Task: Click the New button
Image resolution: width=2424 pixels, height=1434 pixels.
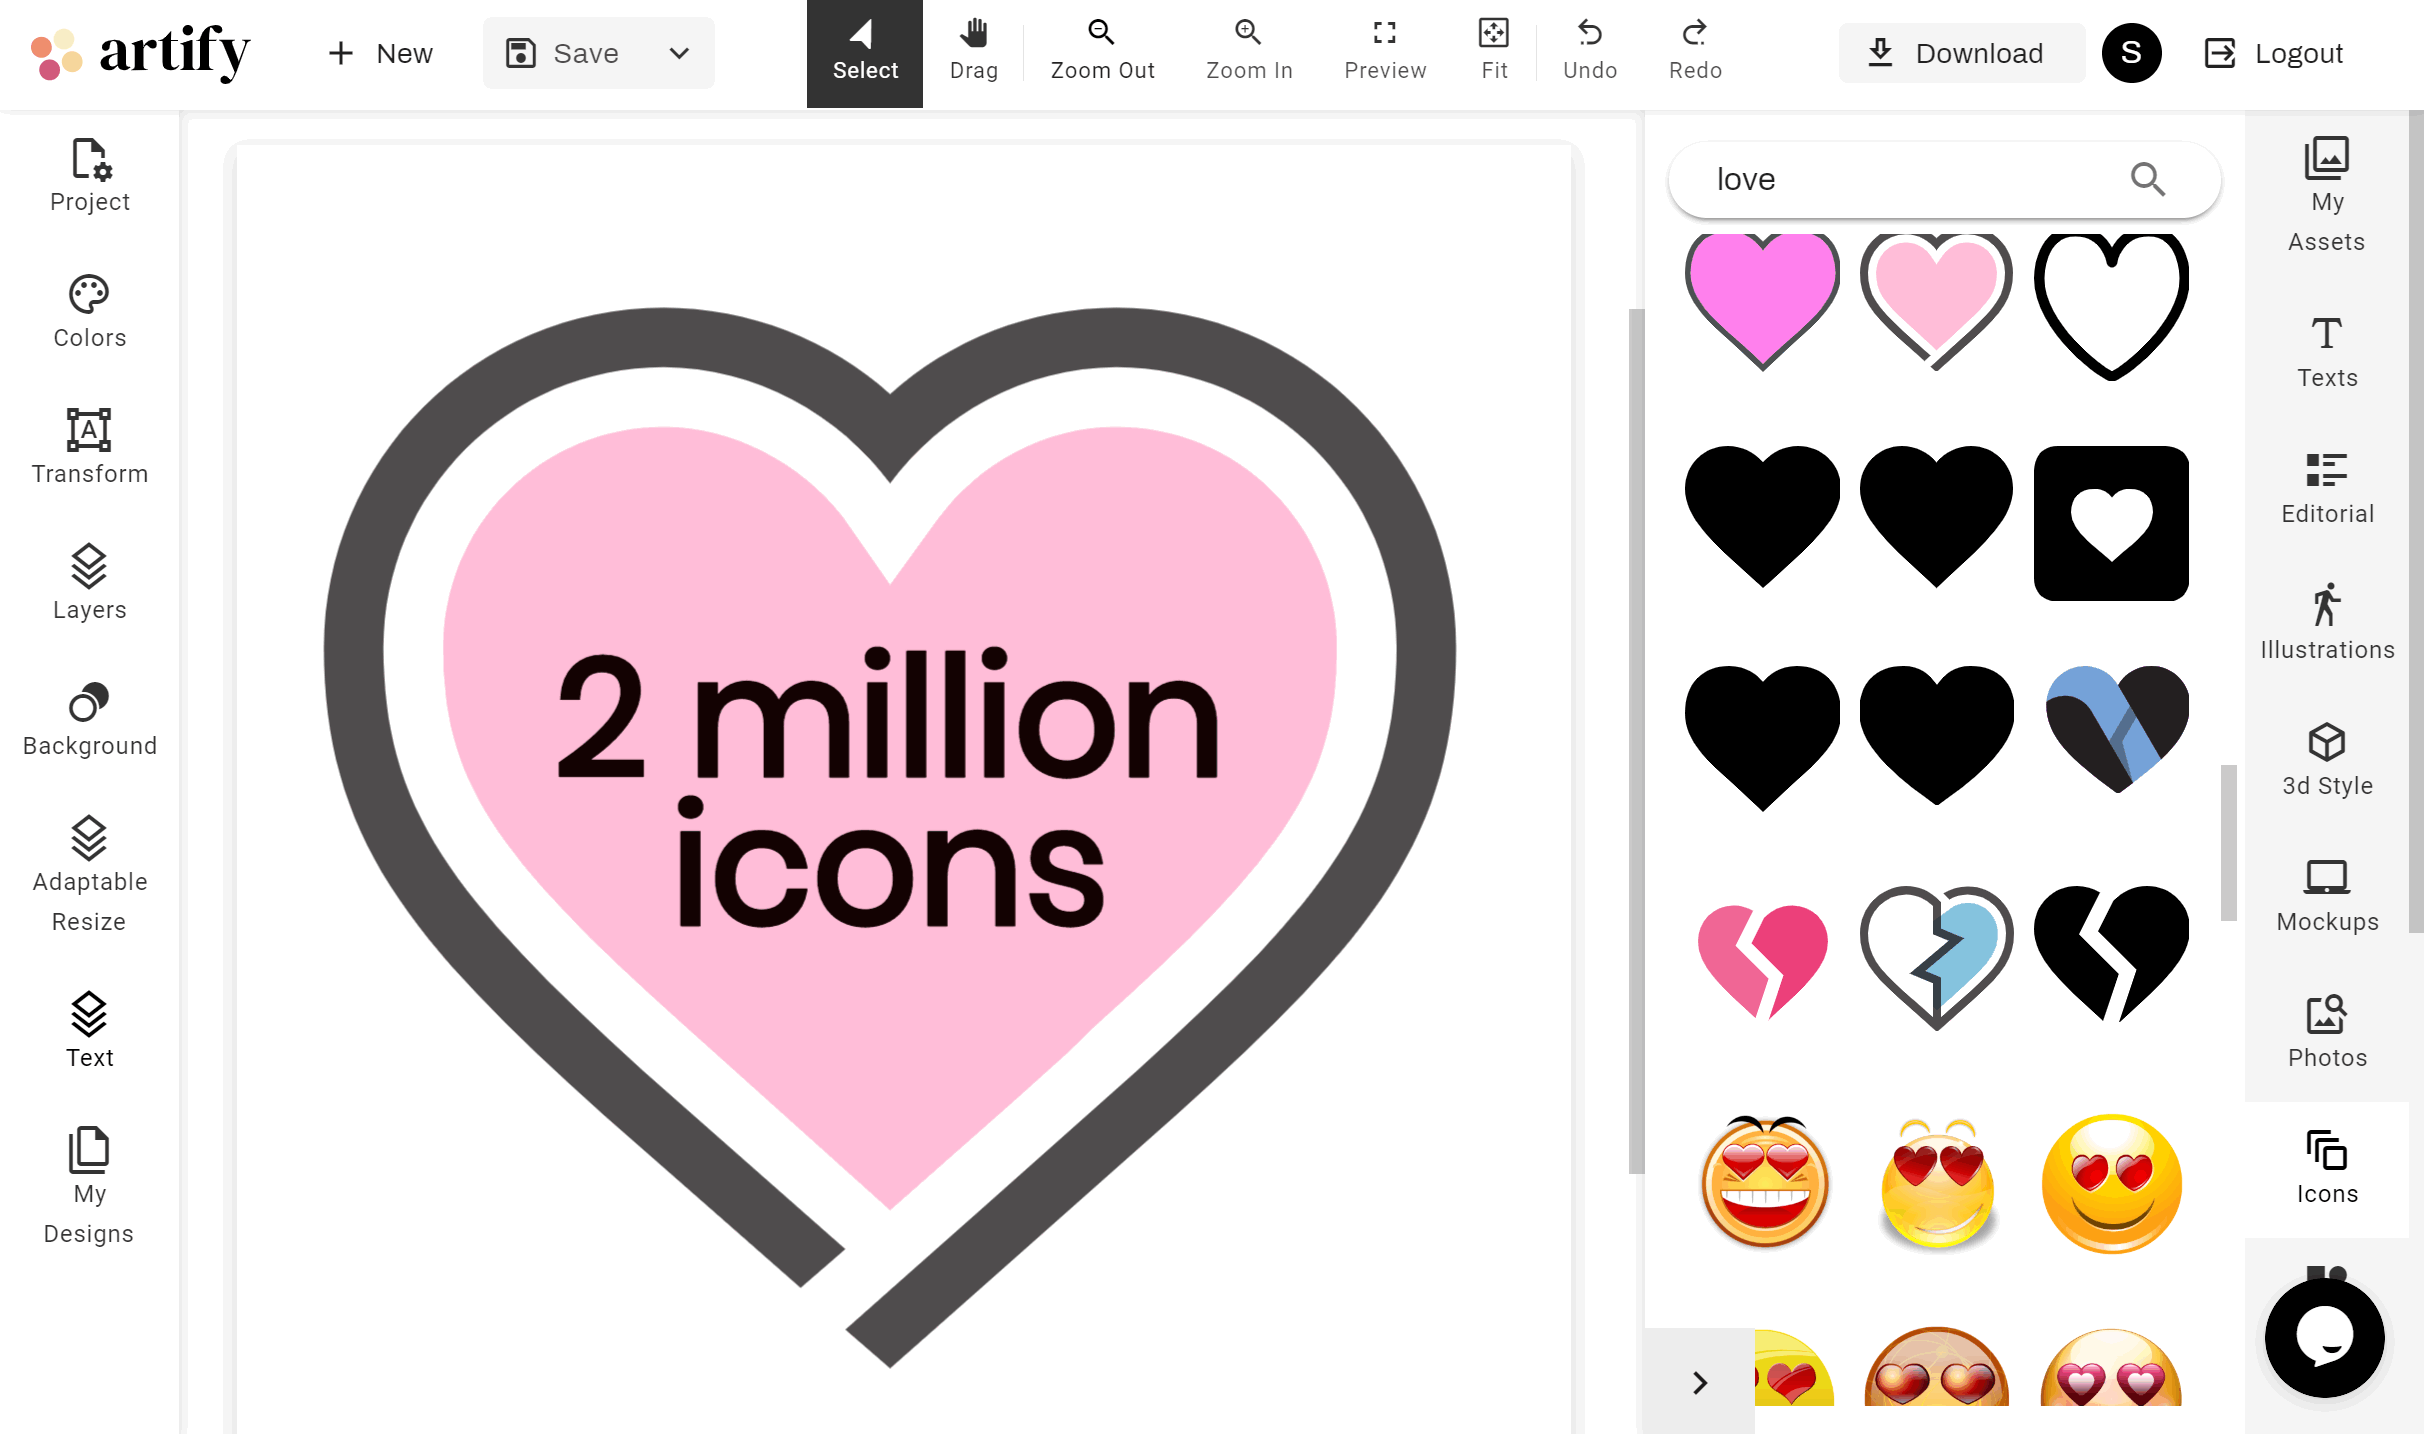Action: (380, 53)
